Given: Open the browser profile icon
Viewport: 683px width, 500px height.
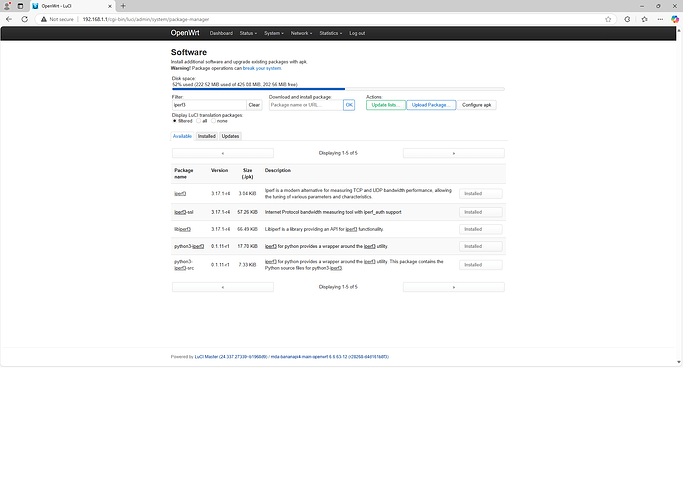Looking at the screenshot, I should tap(7, 6).
